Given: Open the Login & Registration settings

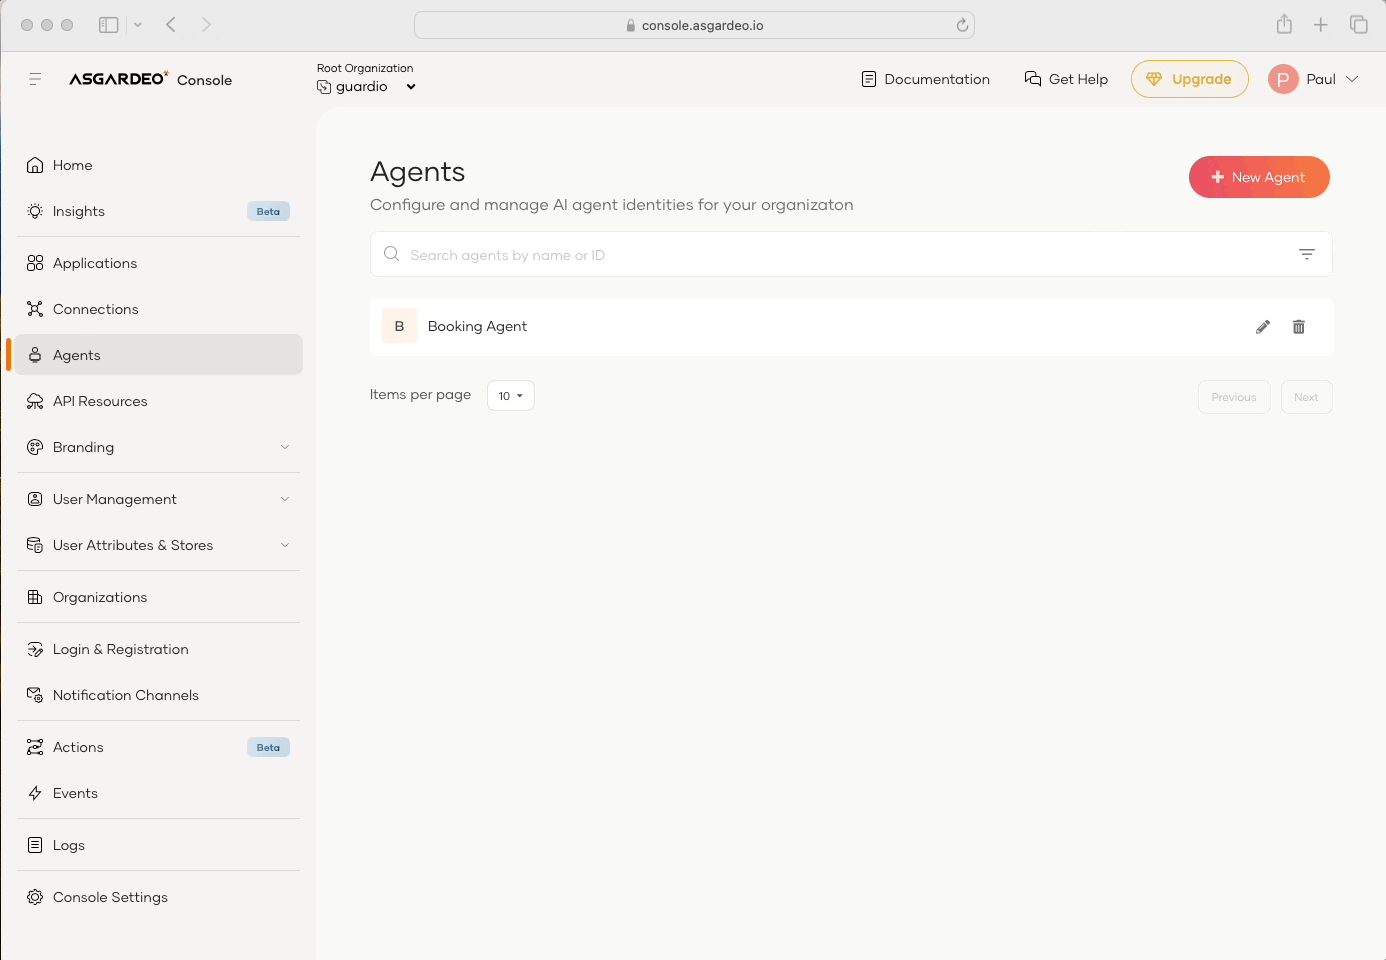Looking at the screenshot, I should point(120,648).
